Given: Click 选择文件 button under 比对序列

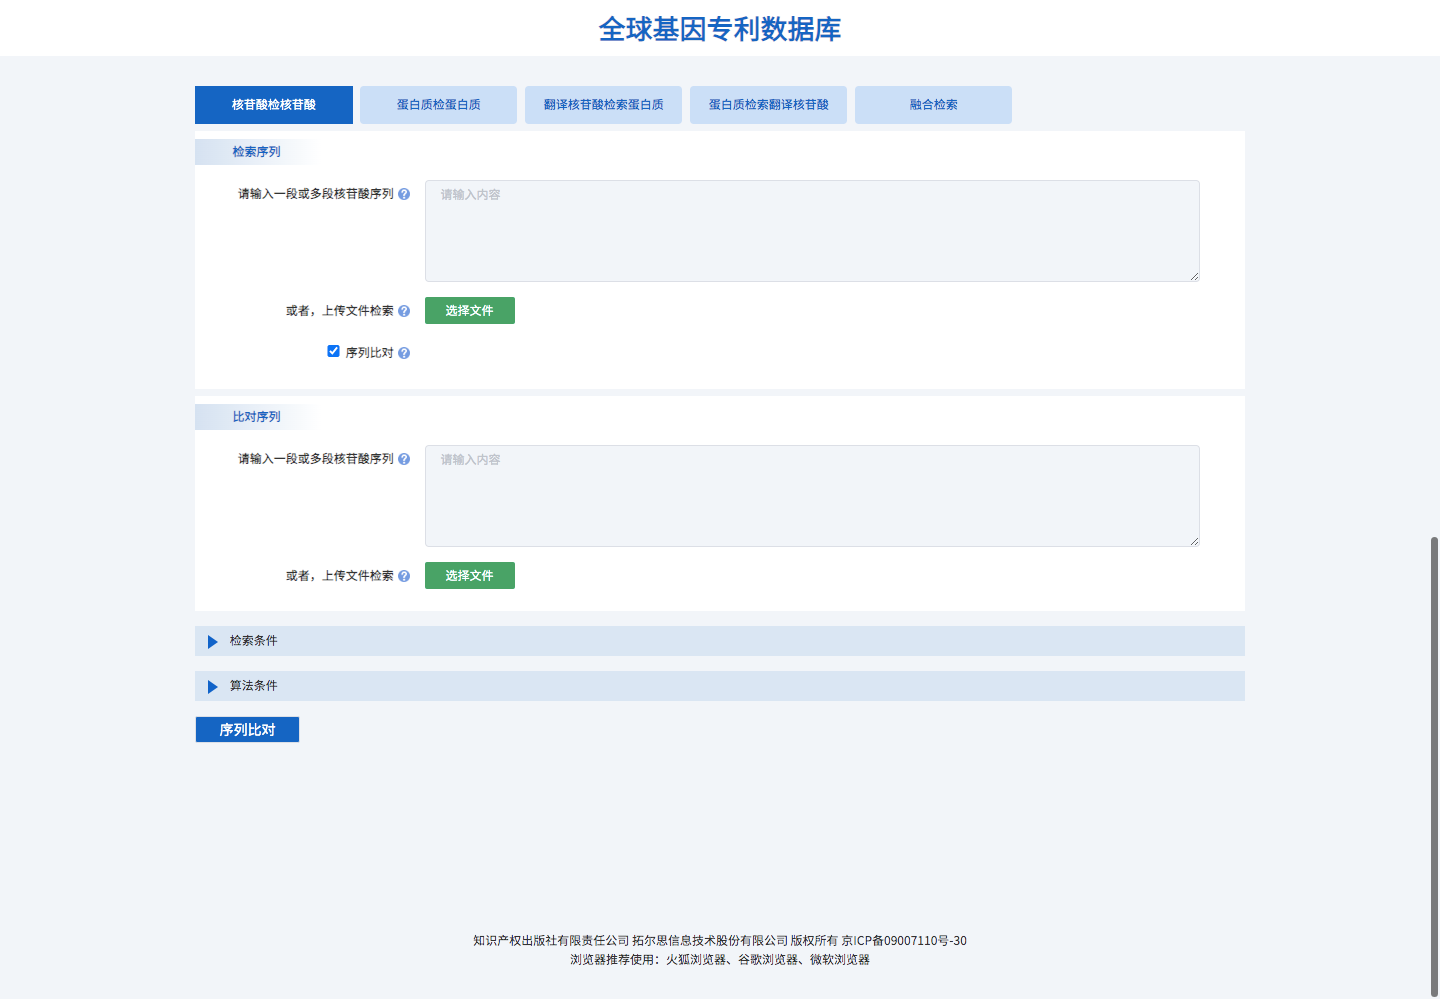Looking at the screenshot, I should [x=469, y=576].
